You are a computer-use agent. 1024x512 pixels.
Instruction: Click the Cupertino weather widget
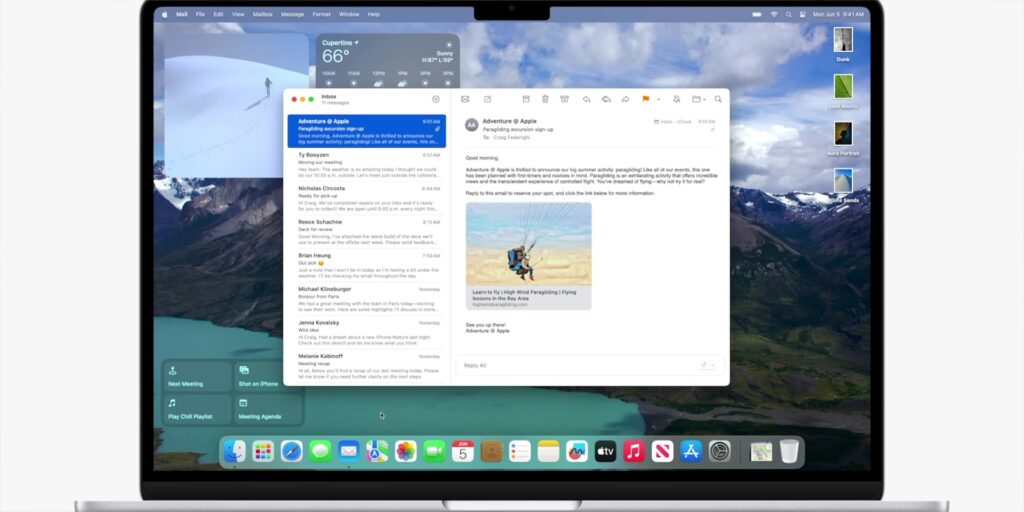tap(388, 61)
